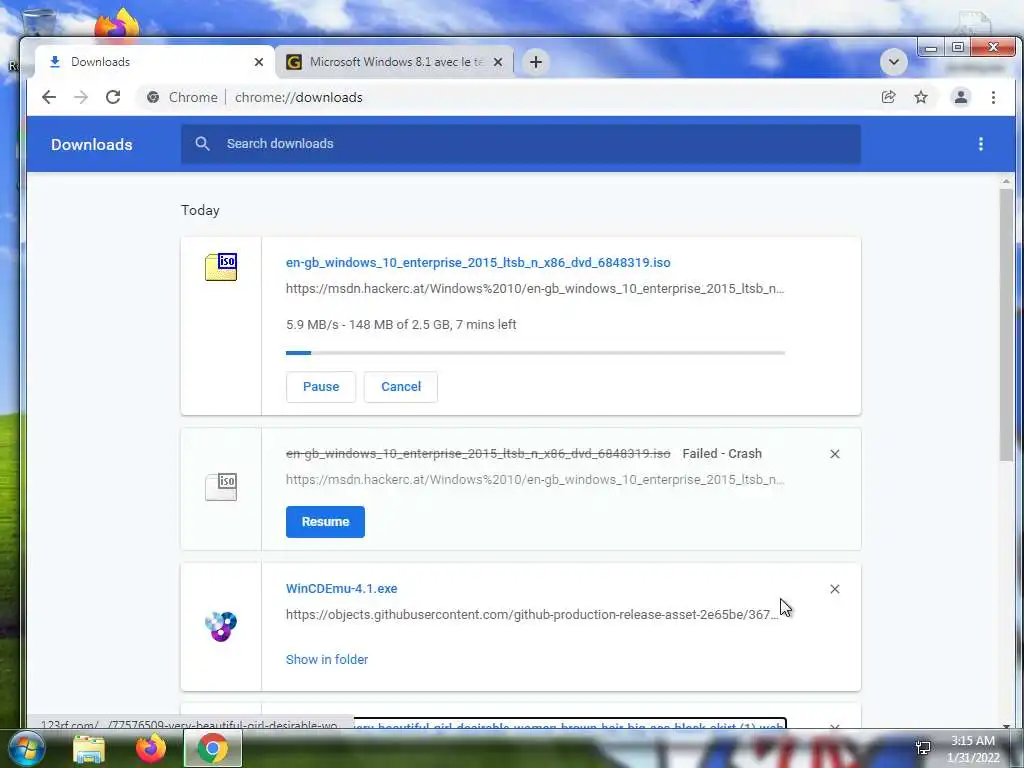The height and width of the screenshot is (768, 1024).
Task: Open the en-gb_windows_10 ISO file link
Action: click(478, 263)
